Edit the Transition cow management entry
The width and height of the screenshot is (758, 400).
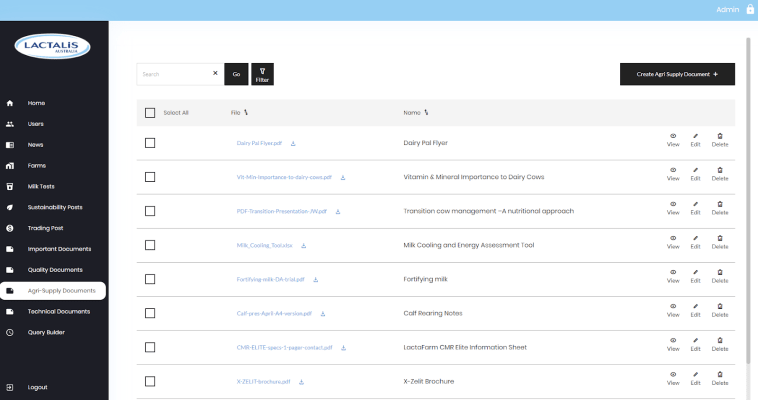(695, 208)
